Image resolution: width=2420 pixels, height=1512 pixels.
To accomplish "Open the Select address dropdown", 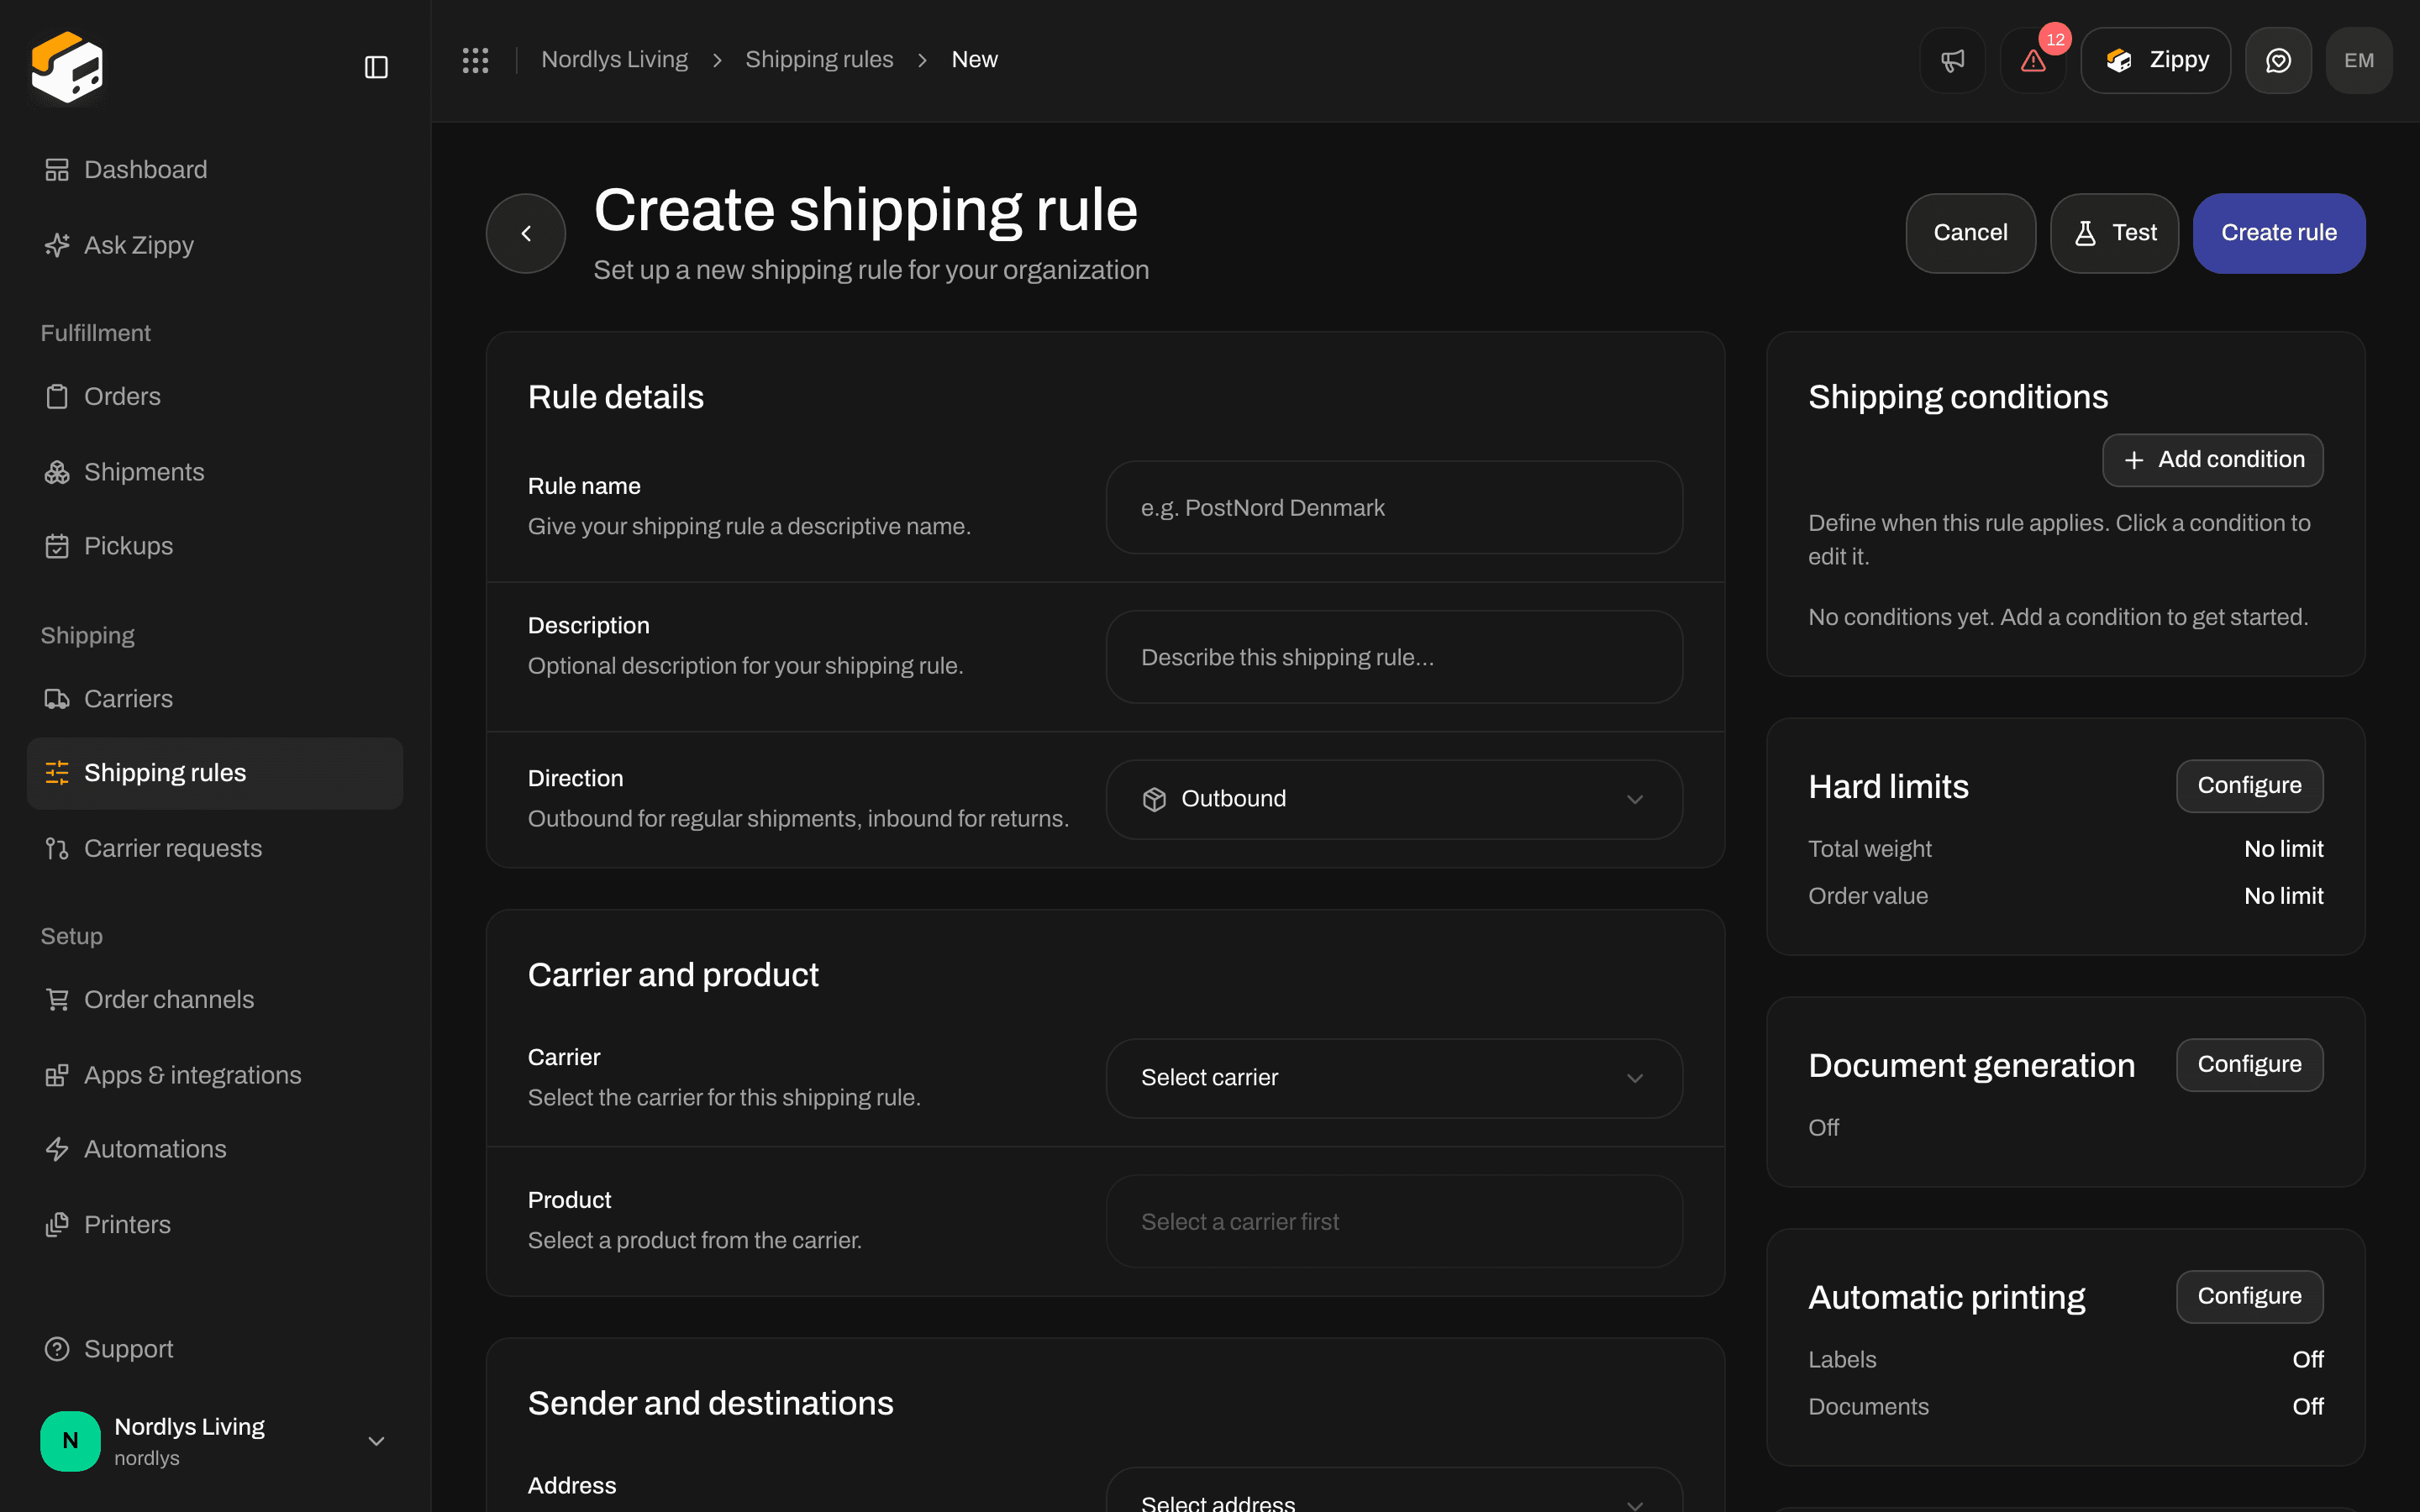I will (1394, 1490).
